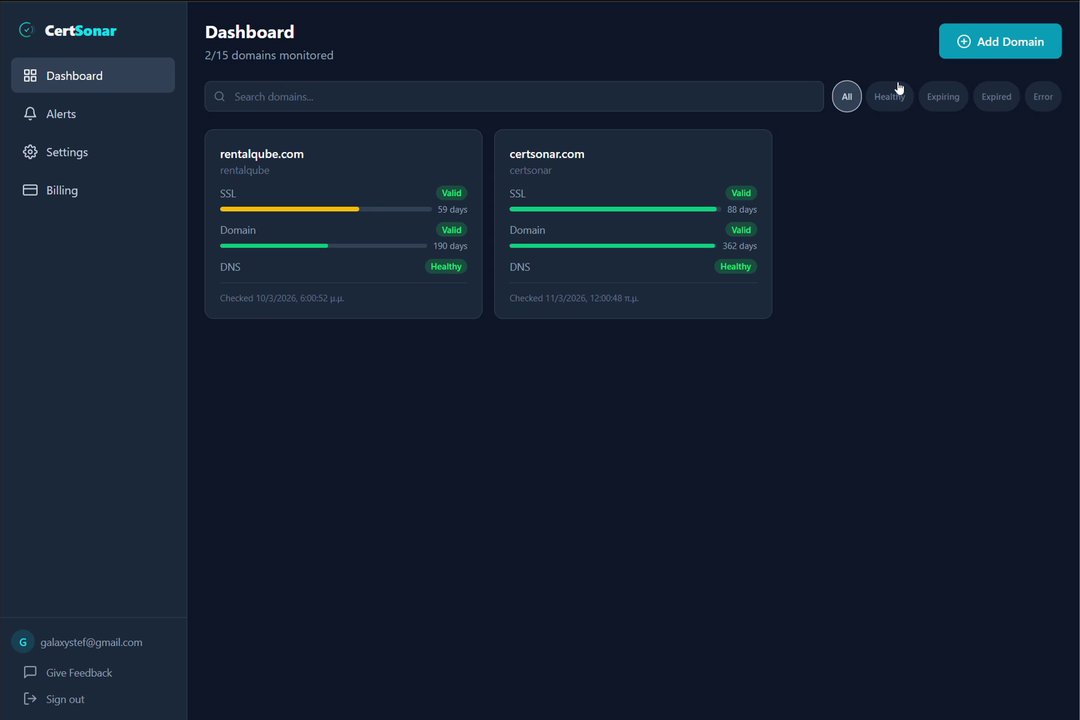Click the Domain Valid badge on certsonar.com
This screenshot has height=720, width=1080.
coord(741,229)
